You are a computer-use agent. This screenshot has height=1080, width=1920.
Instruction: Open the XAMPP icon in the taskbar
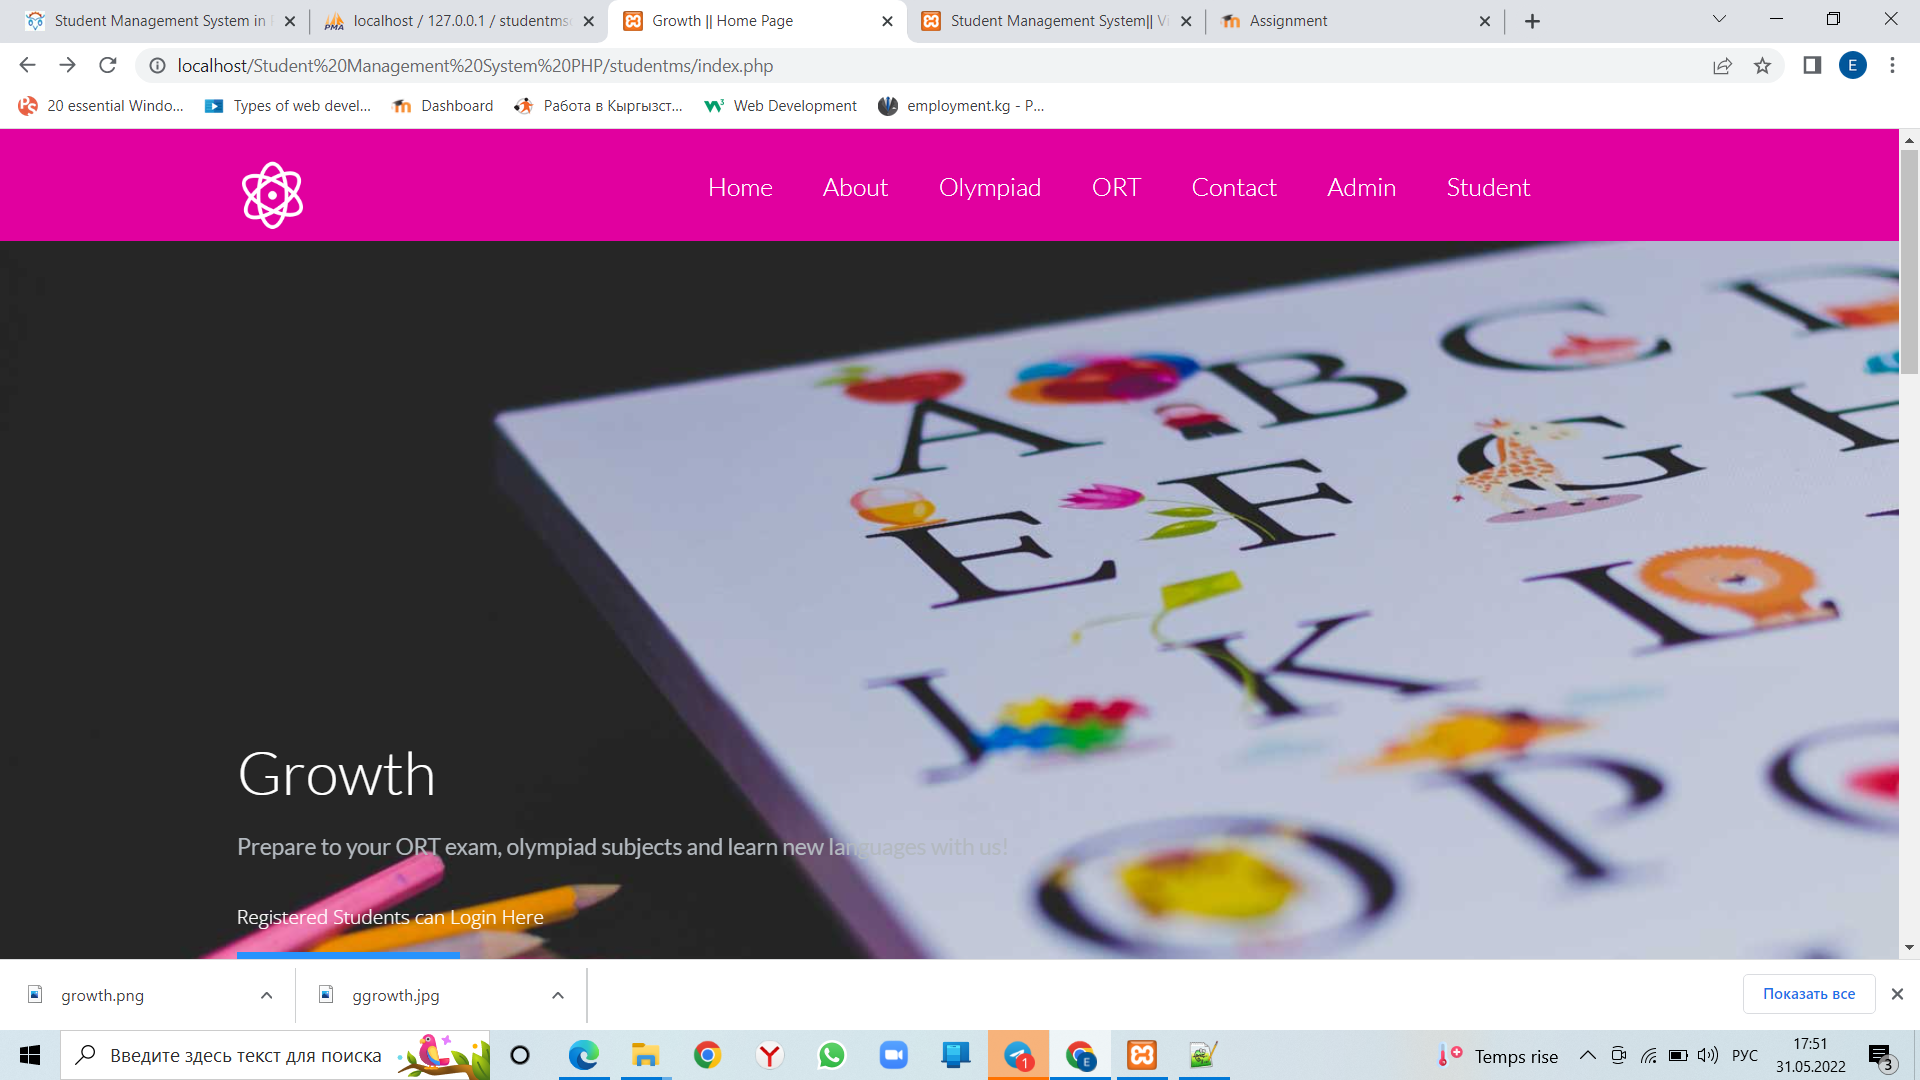[1142, 1055]
